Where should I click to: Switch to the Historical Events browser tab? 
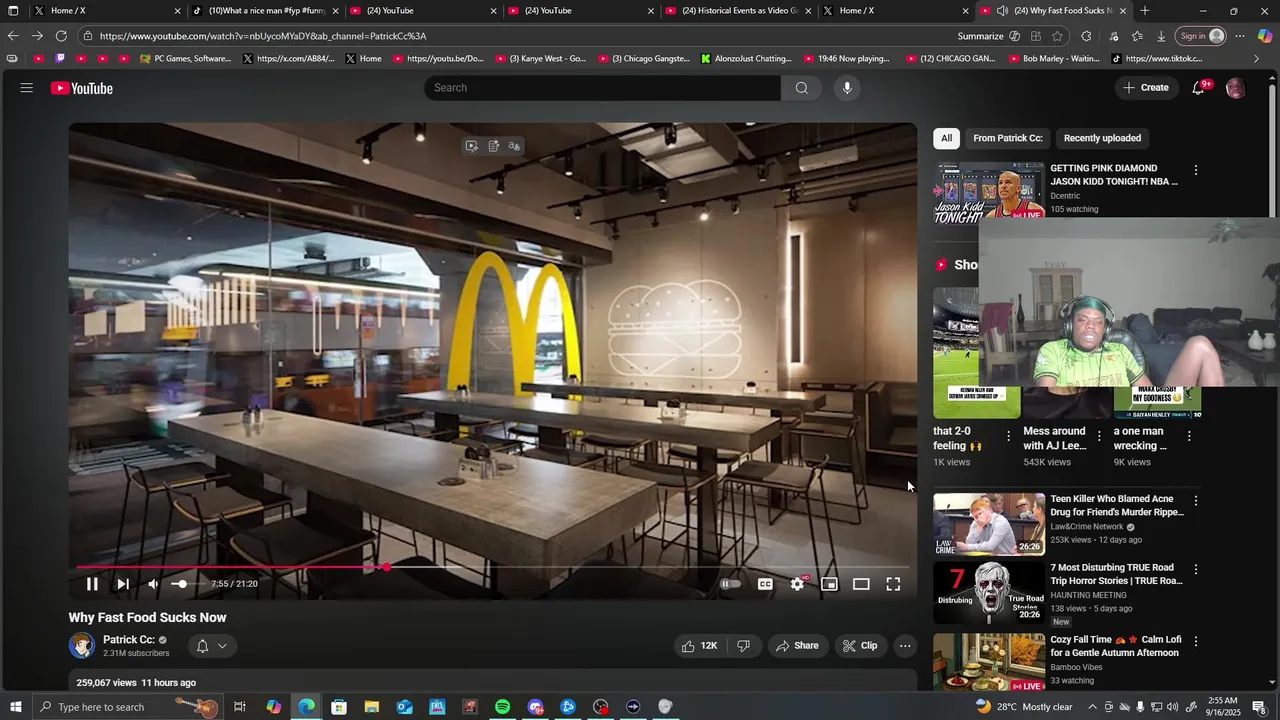[738, 11]
